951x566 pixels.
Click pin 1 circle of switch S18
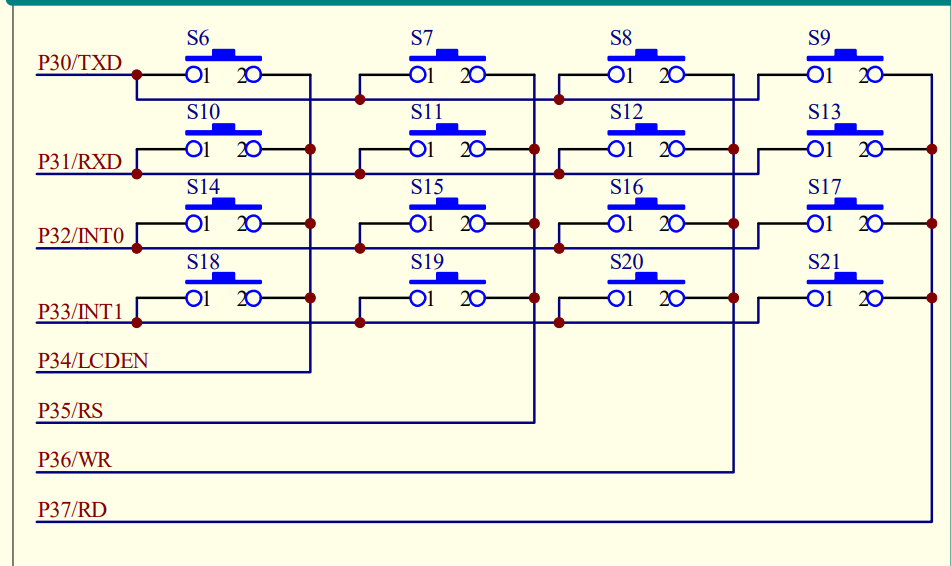point(193,298)
